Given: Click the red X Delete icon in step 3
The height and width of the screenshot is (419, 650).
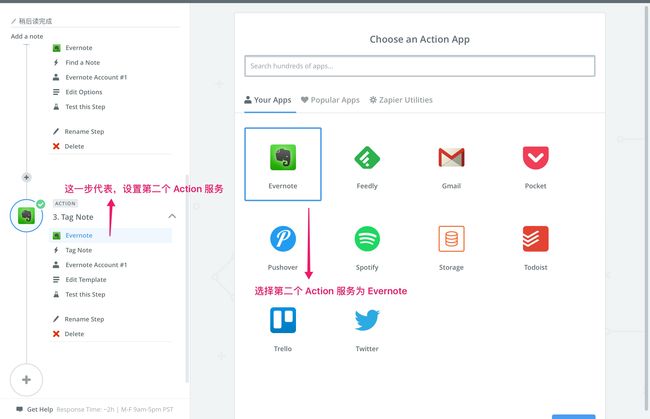Looking at the screenshot, I should pyautogui.click(x=56, y=334).
